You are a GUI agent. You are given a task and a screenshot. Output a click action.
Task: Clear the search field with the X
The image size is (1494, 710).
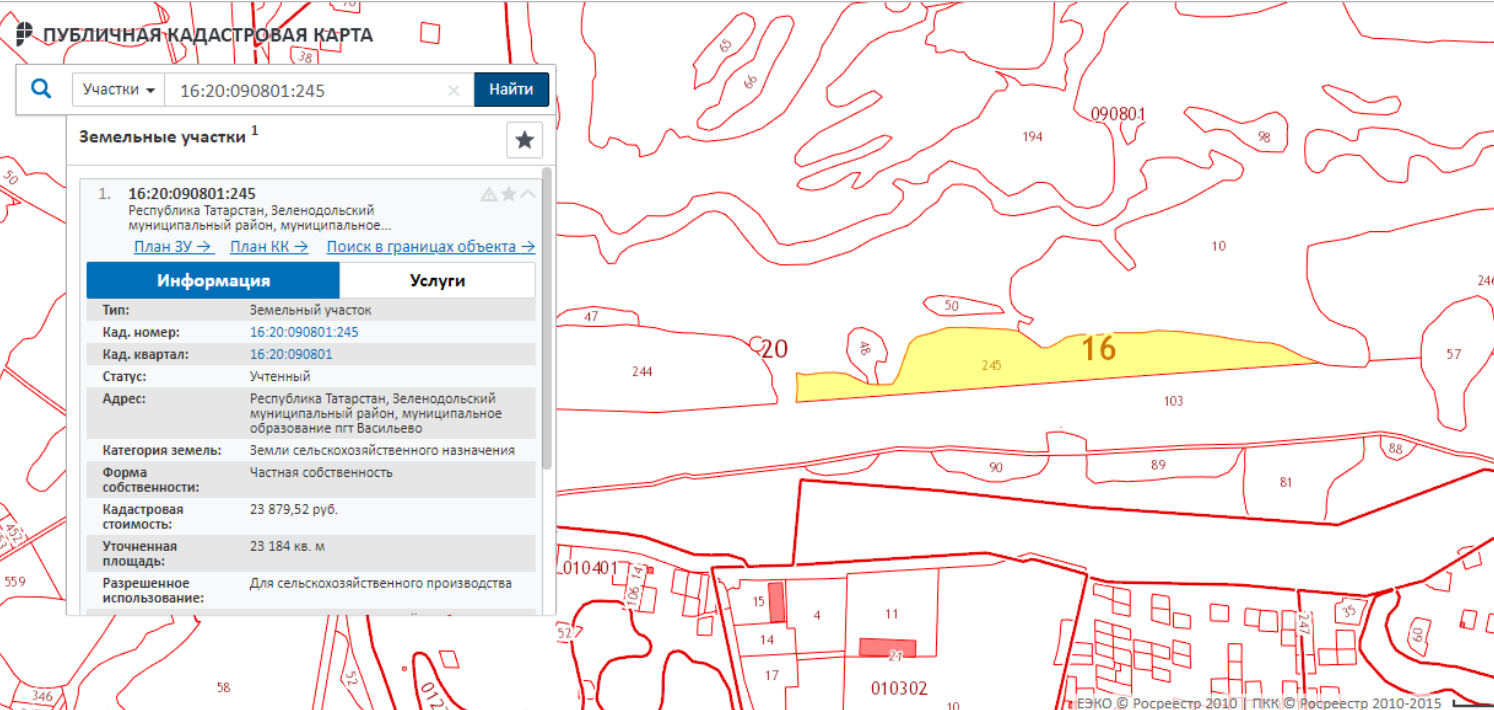point(453,90)
